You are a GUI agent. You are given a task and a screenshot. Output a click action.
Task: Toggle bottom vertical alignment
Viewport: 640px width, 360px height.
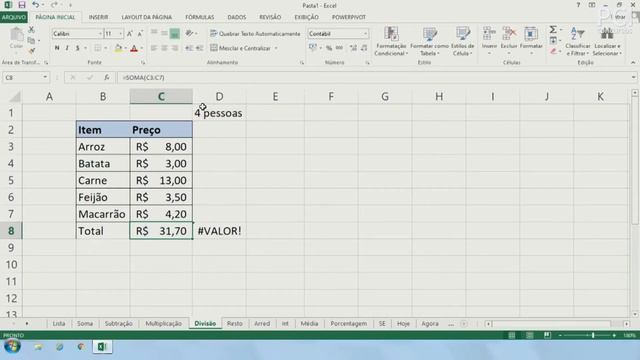click(175, 33)
